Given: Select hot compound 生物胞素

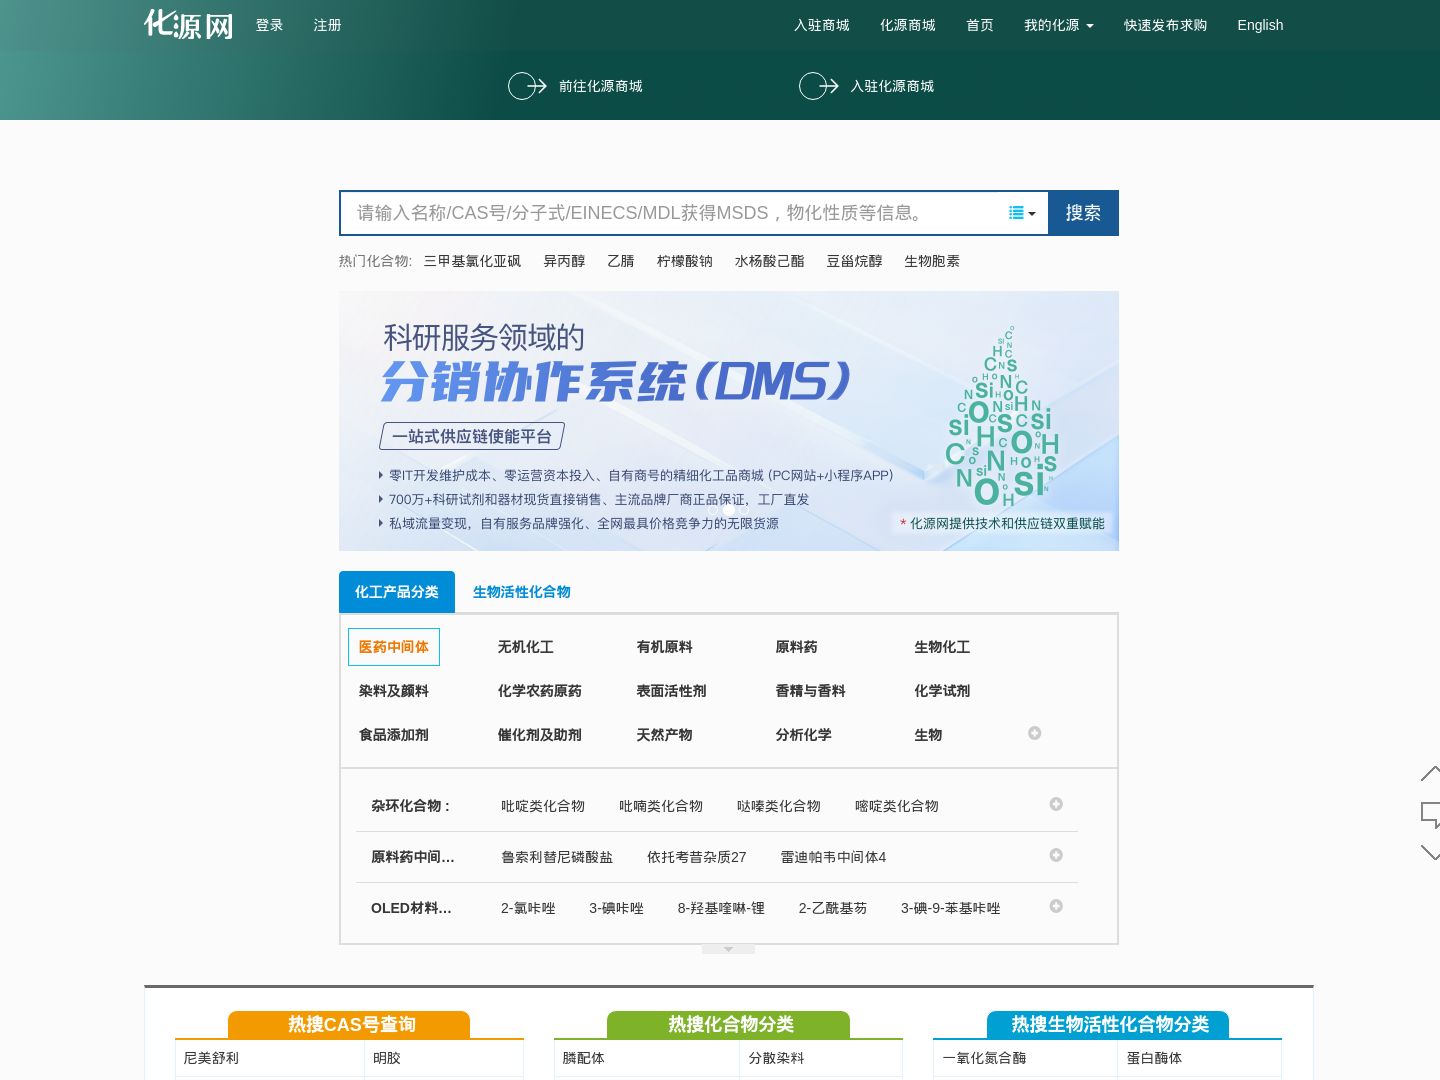Looking at the screenshot, I should pos(932,261).
